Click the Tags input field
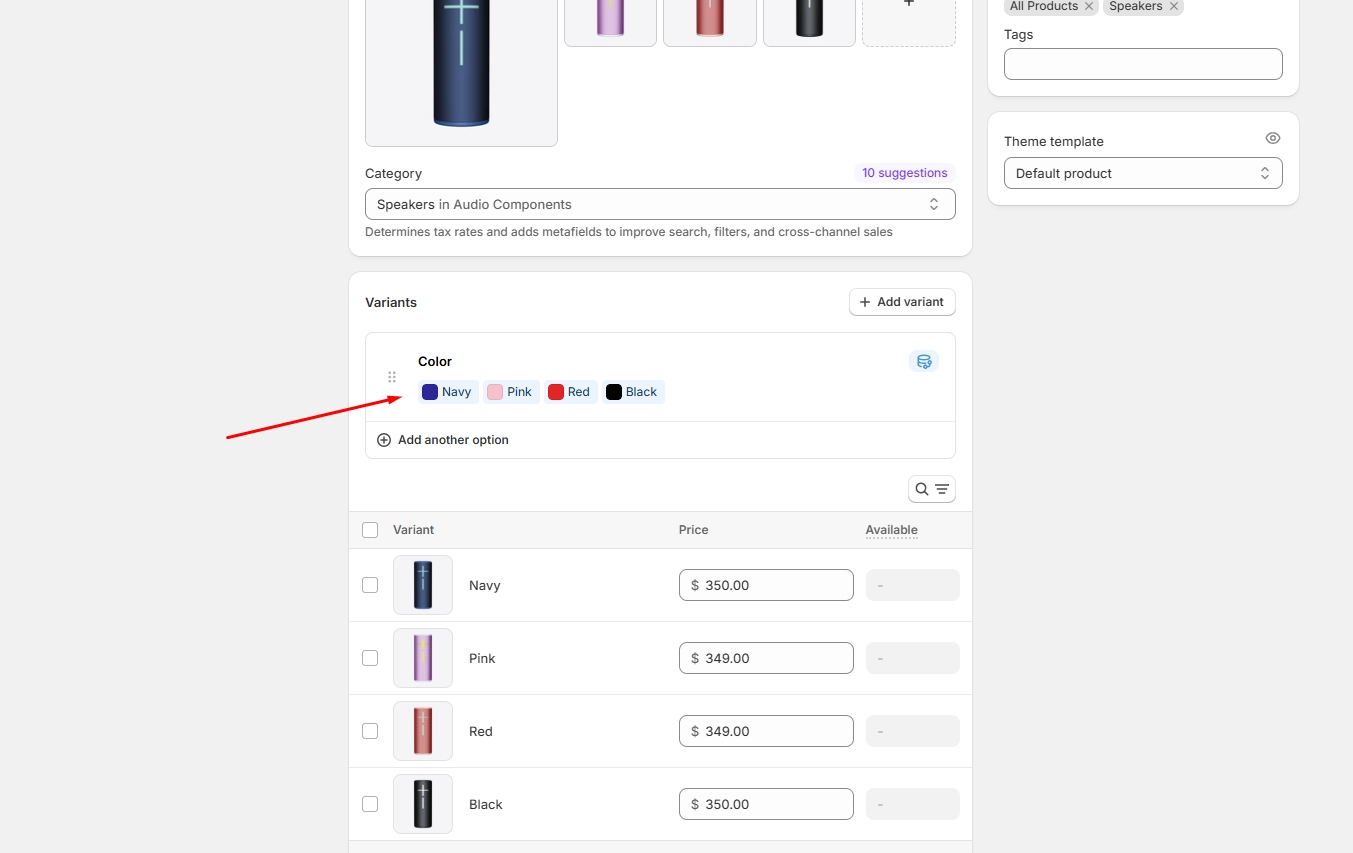1353x853 pixels. click(1142, 64)
